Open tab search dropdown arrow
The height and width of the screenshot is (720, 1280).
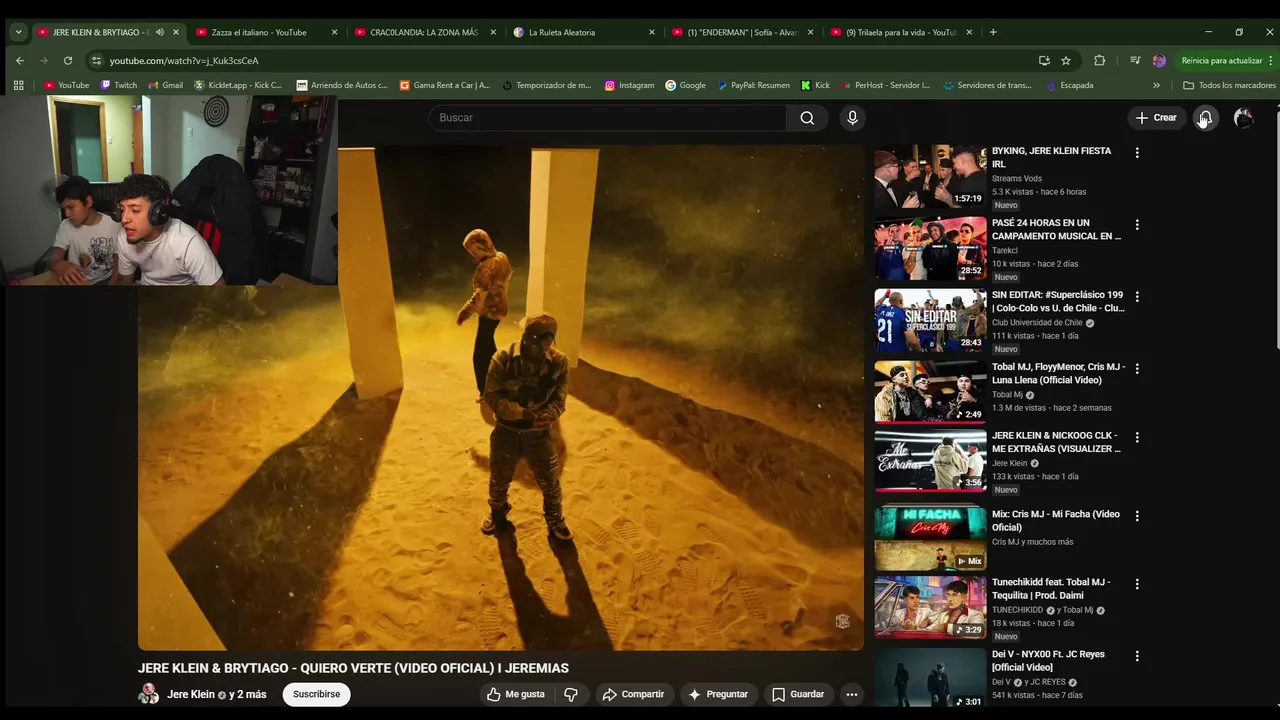click(18, 32)
